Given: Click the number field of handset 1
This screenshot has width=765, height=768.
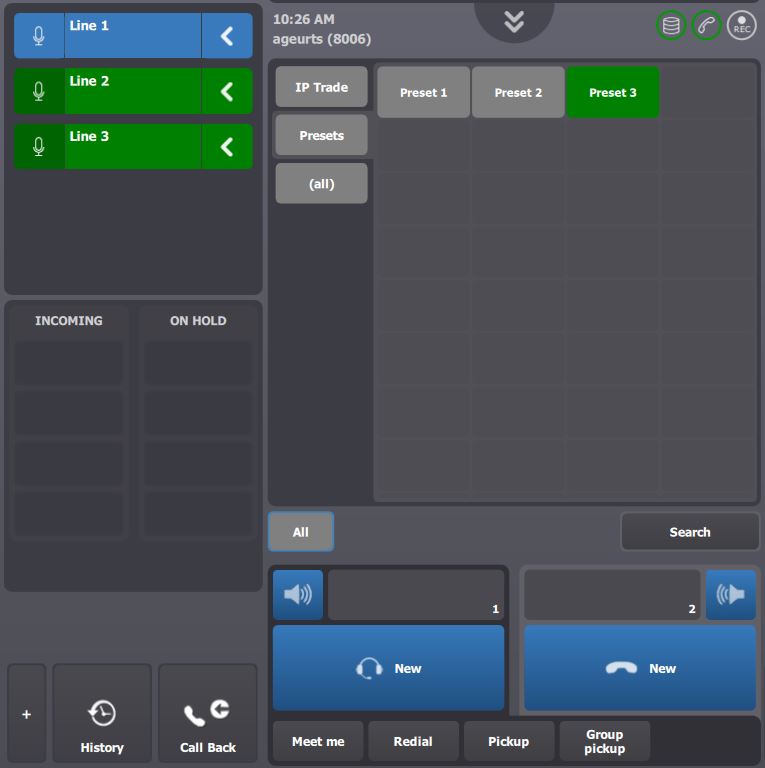Looking at the screenshot, I should coord(416,595).
